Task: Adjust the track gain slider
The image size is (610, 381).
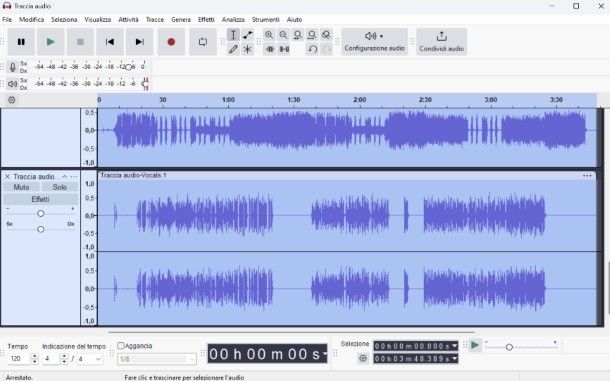Action: (x=40, y=214)
